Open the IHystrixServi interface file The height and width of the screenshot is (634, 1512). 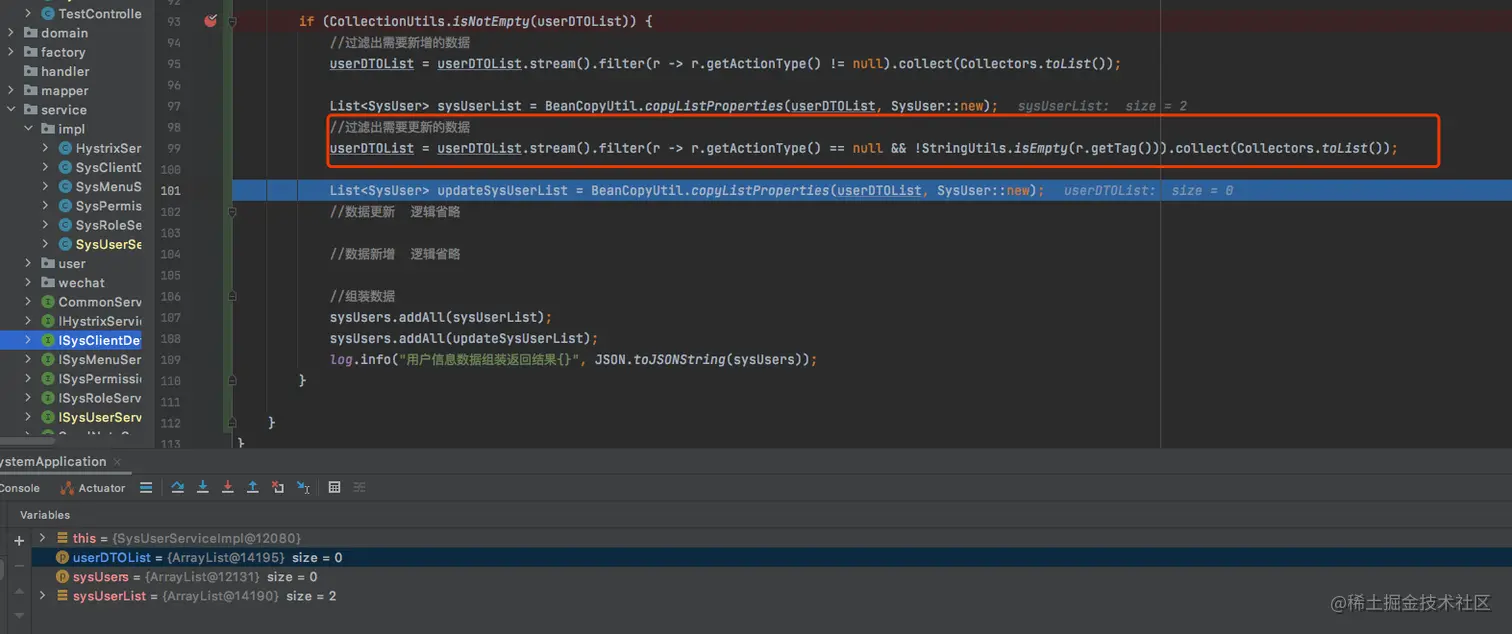[x=100, y=321]
